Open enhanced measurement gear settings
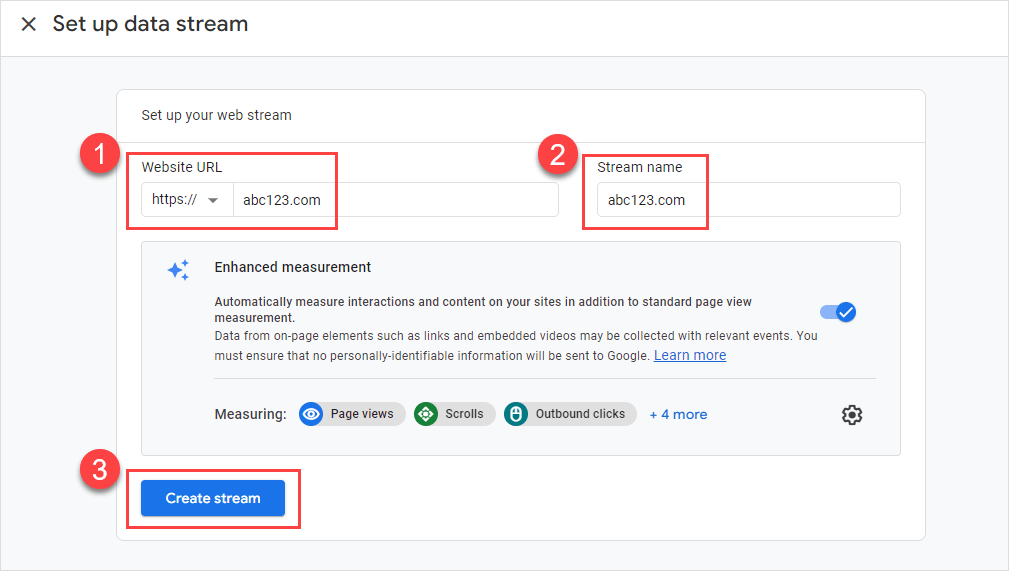 (x=851, y=415)
